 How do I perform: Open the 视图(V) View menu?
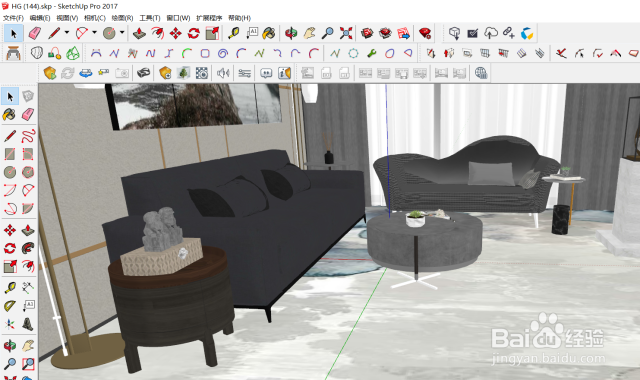[67, 18]
